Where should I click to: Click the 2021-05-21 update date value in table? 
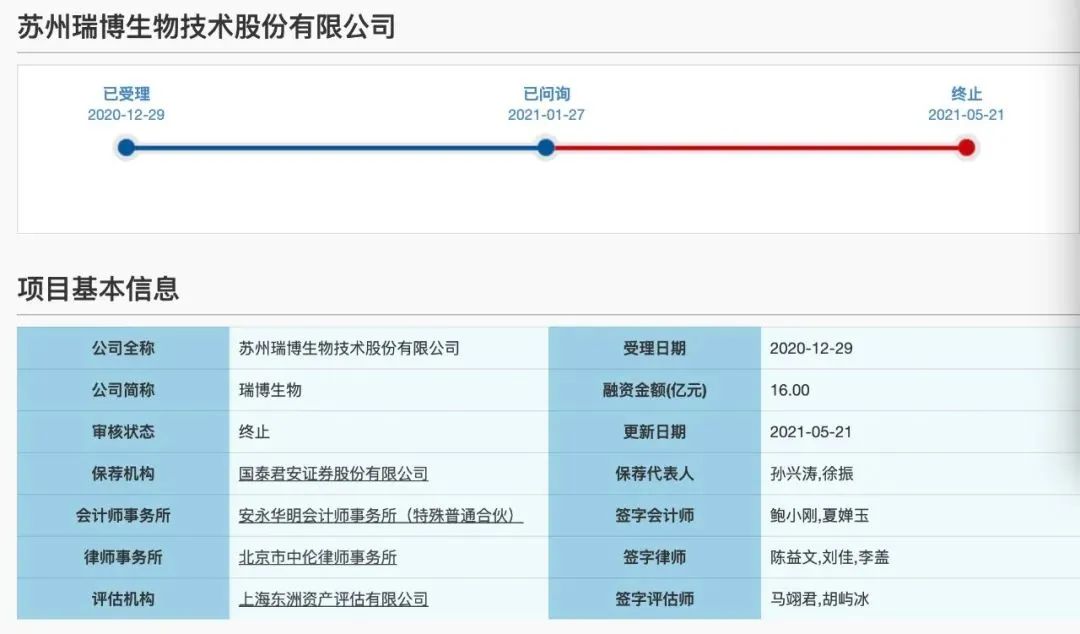tap(811, 432)
